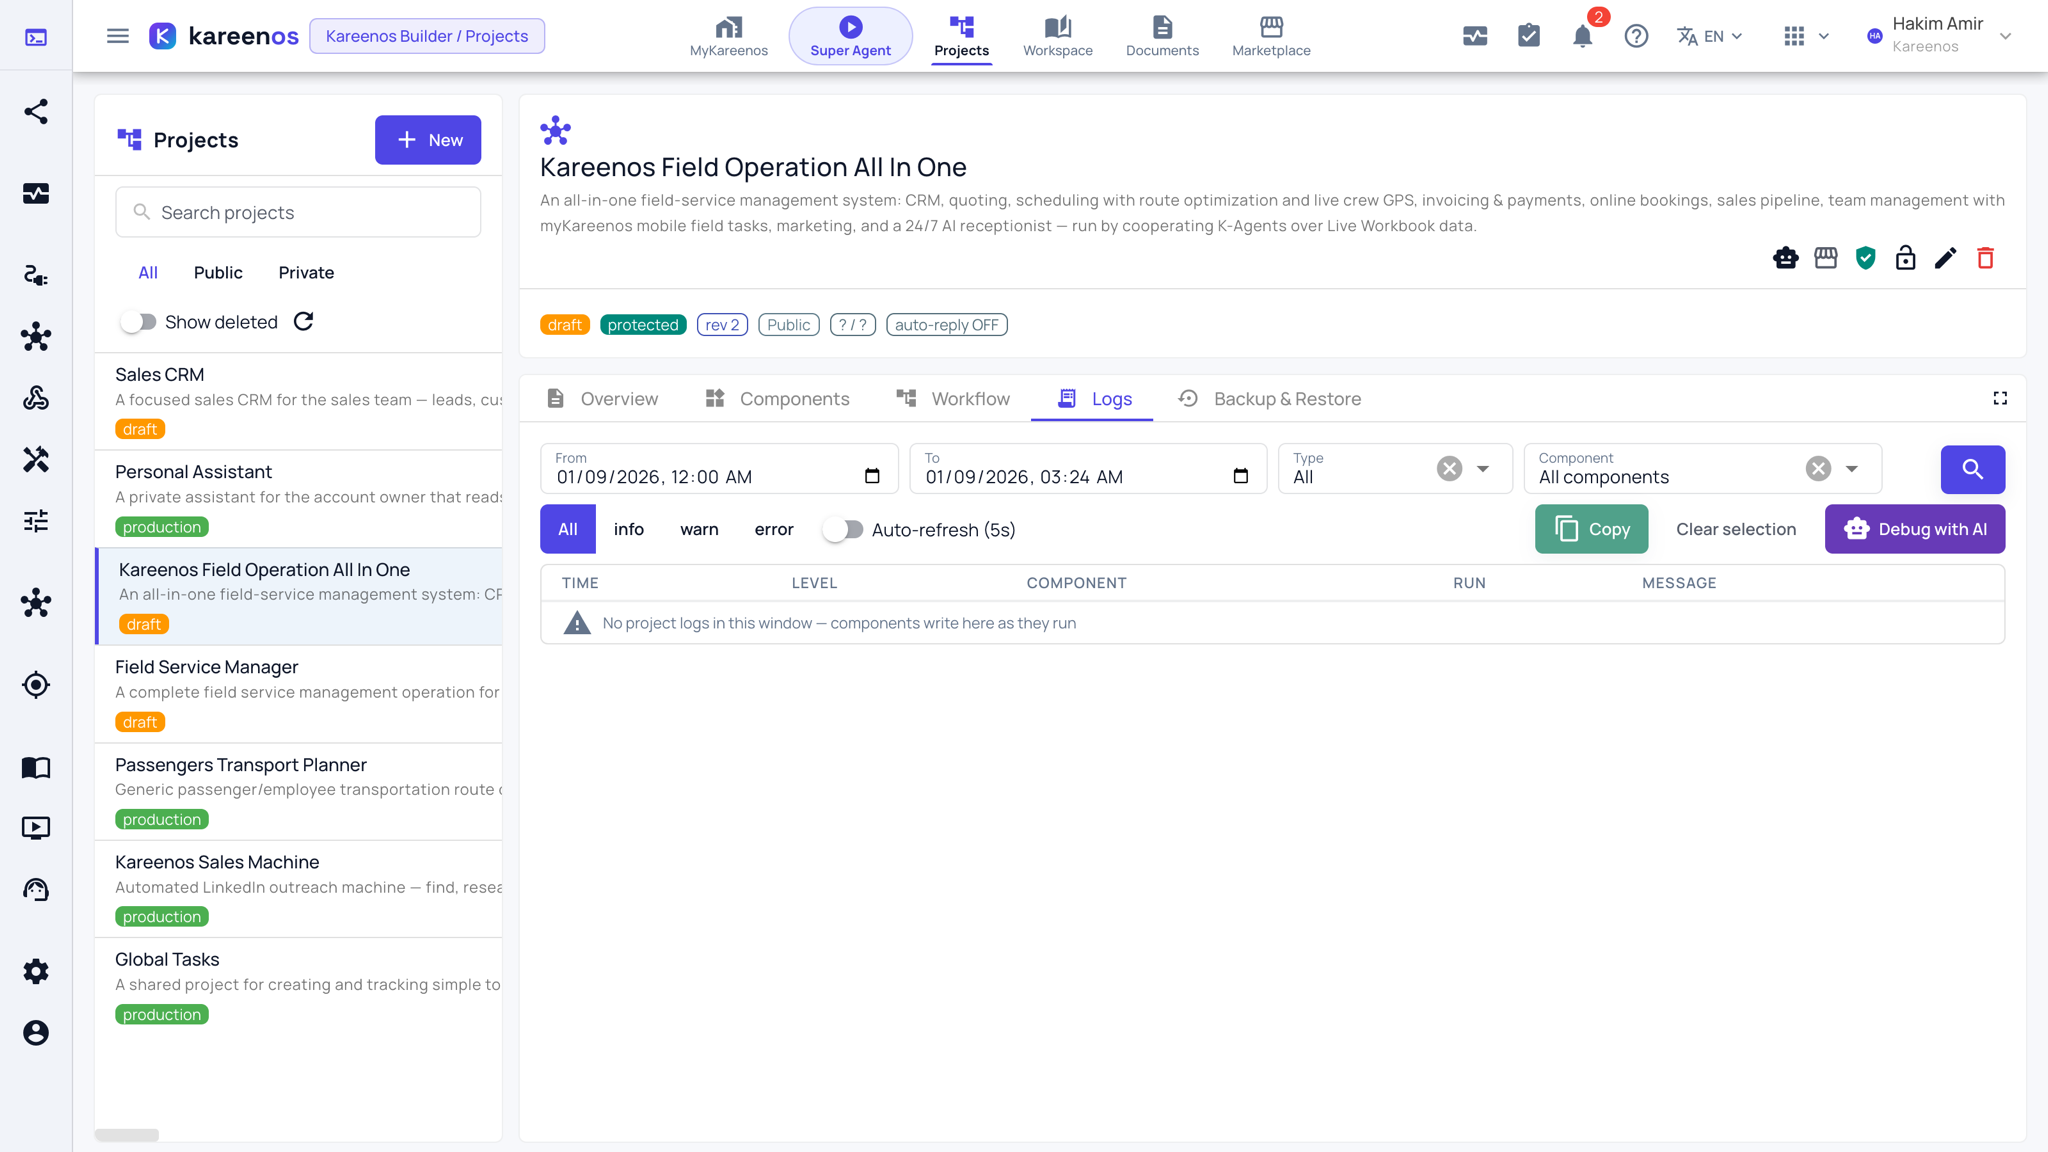
Task: Open the apps grid dropdown
Action: click(1806, 37)
